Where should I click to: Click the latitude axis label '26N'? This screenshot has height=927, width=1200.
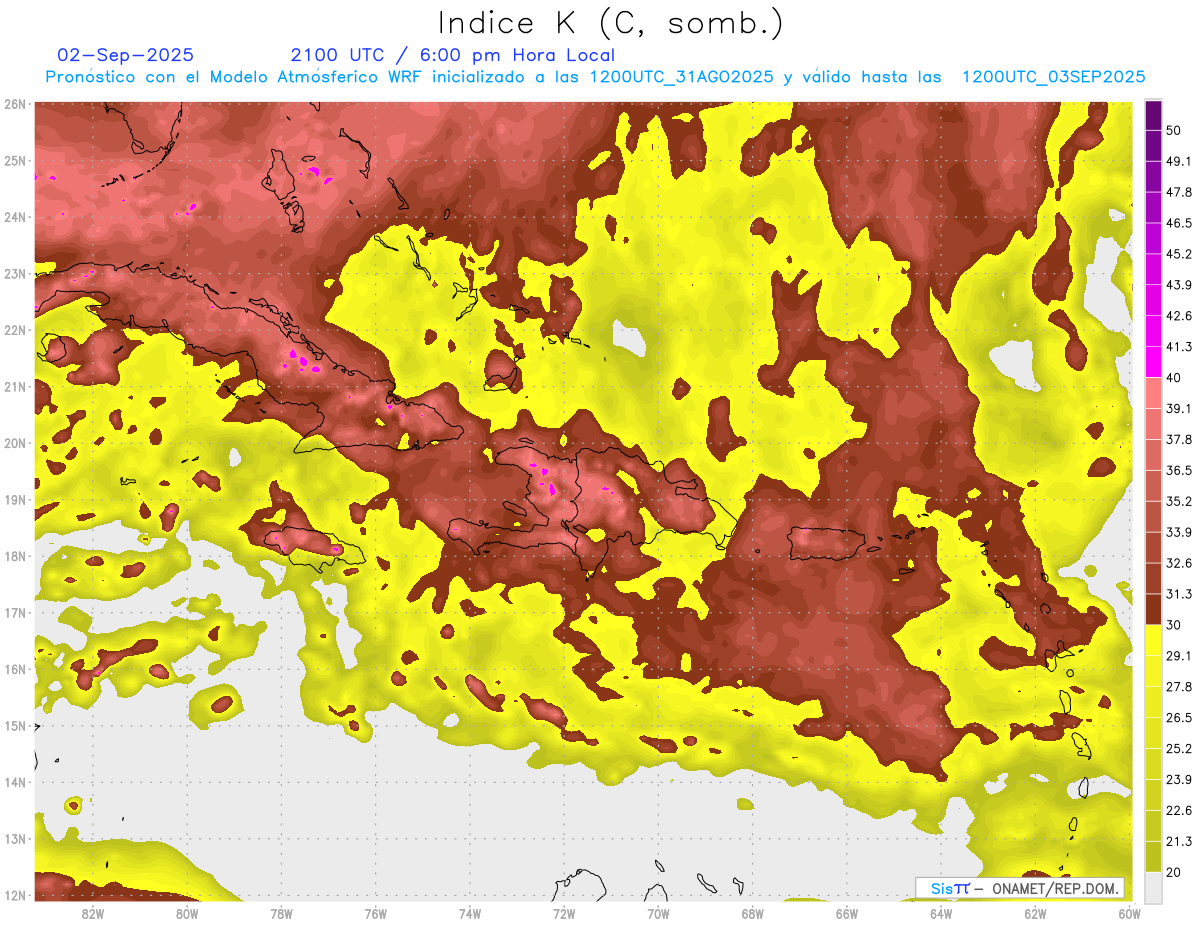pos(15,104)
